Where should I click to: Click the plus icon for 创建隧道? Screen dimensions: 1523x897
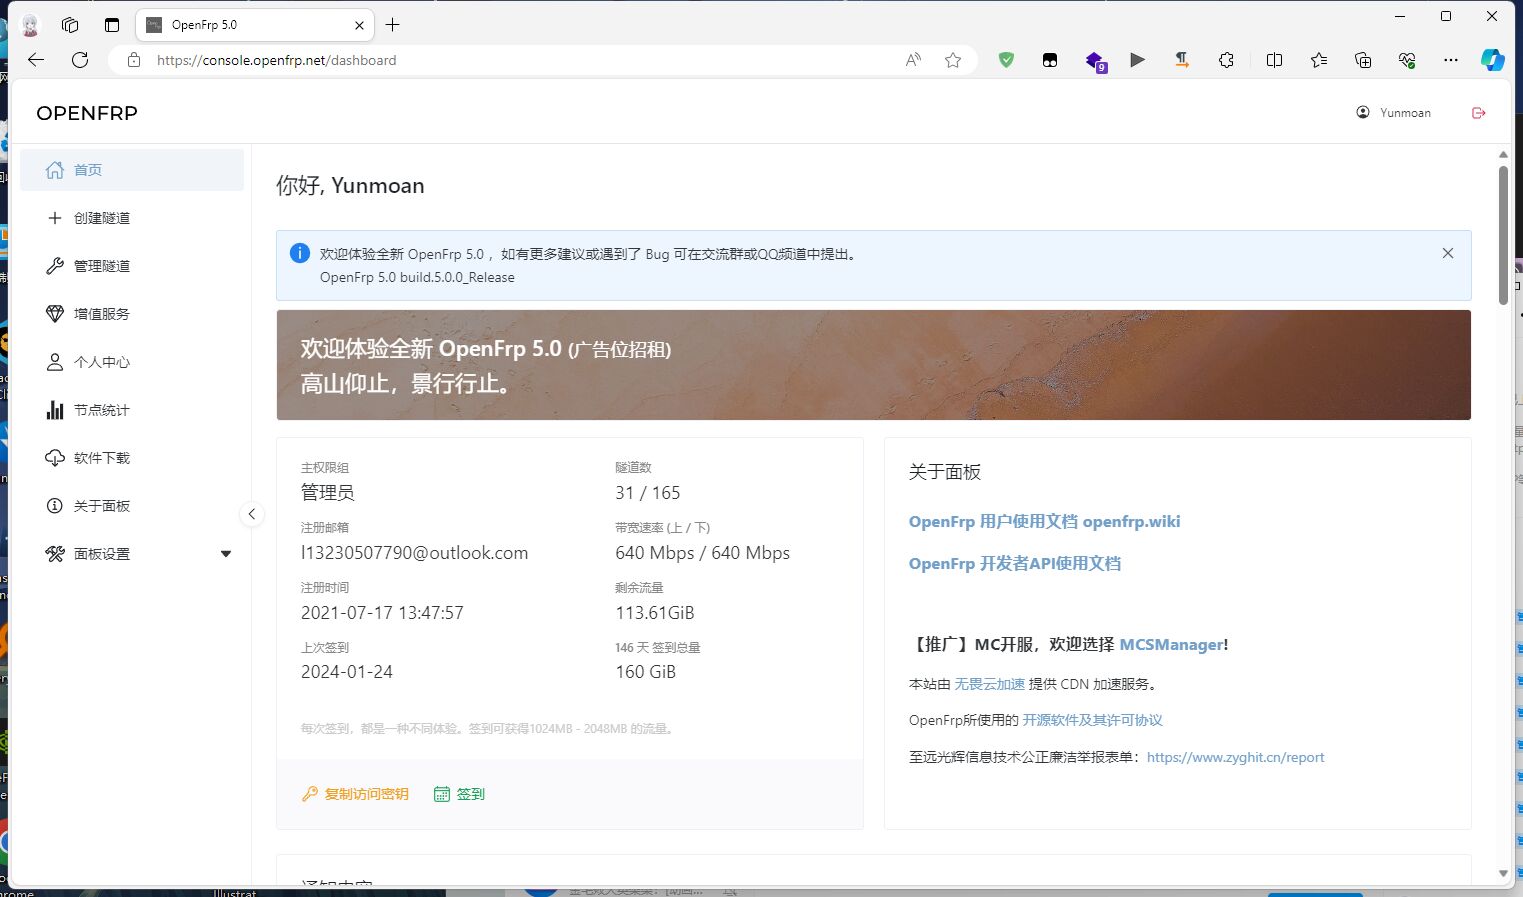click(55, 218)
